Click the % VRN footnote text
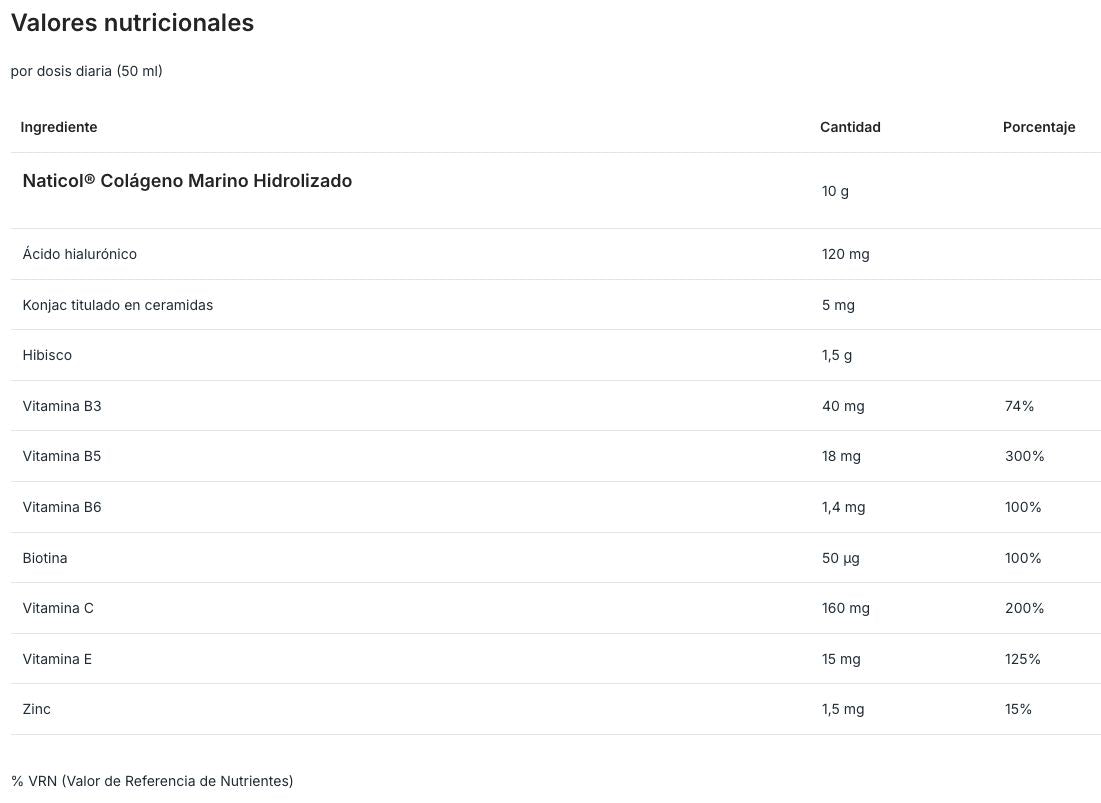The height and width of the screenshot is (803, 1101). [152, 781]
